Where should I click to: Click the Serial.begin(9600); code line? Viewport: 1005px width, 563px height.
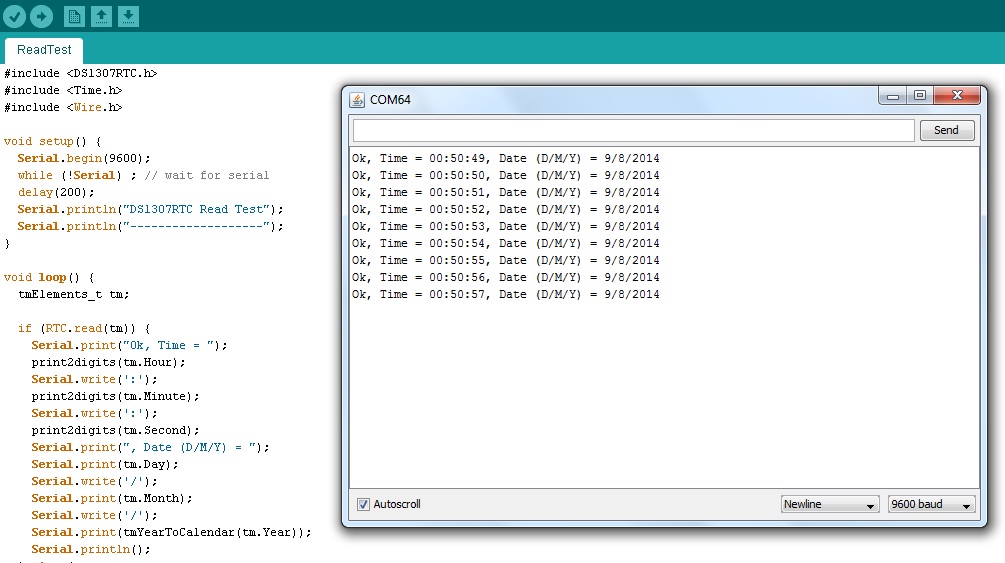(84, 158)
